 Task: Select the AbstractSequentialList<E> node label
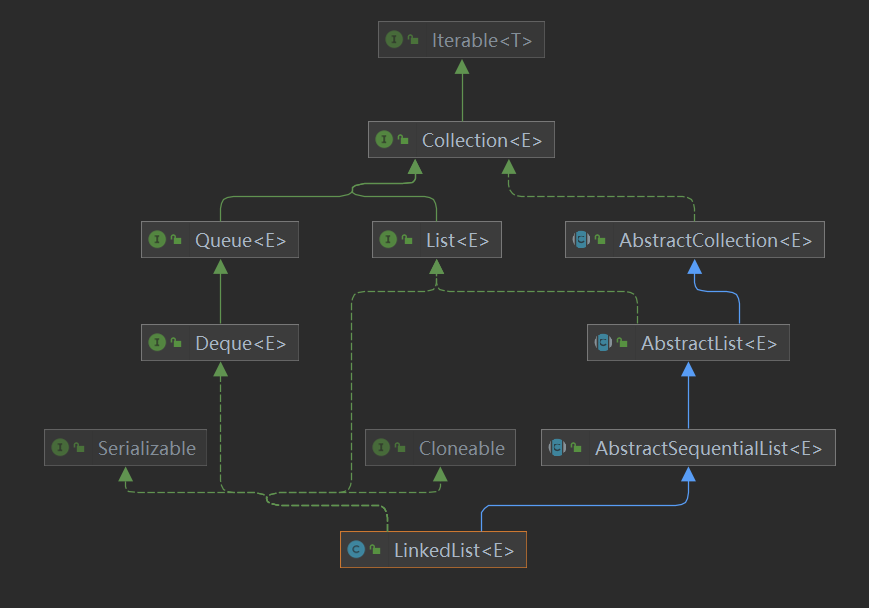click(708, 448)
